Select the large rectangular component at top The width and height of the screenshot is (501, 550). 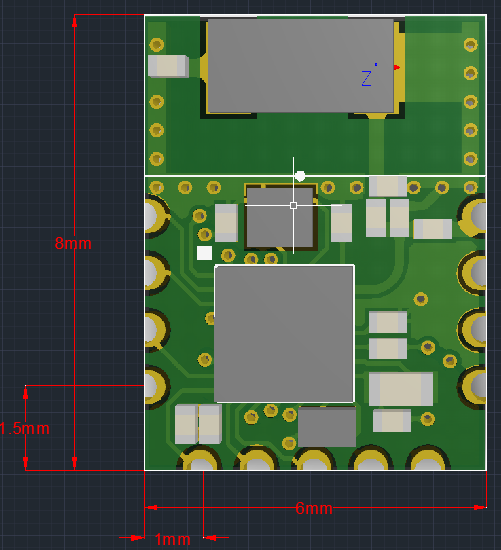click(x=301, y=66)
